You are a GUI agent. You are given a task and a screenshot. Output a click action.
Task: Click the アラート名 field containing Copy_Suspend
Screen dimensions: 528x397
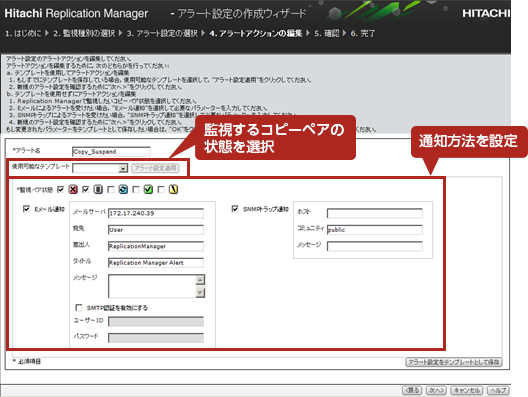tap(111, 152)
